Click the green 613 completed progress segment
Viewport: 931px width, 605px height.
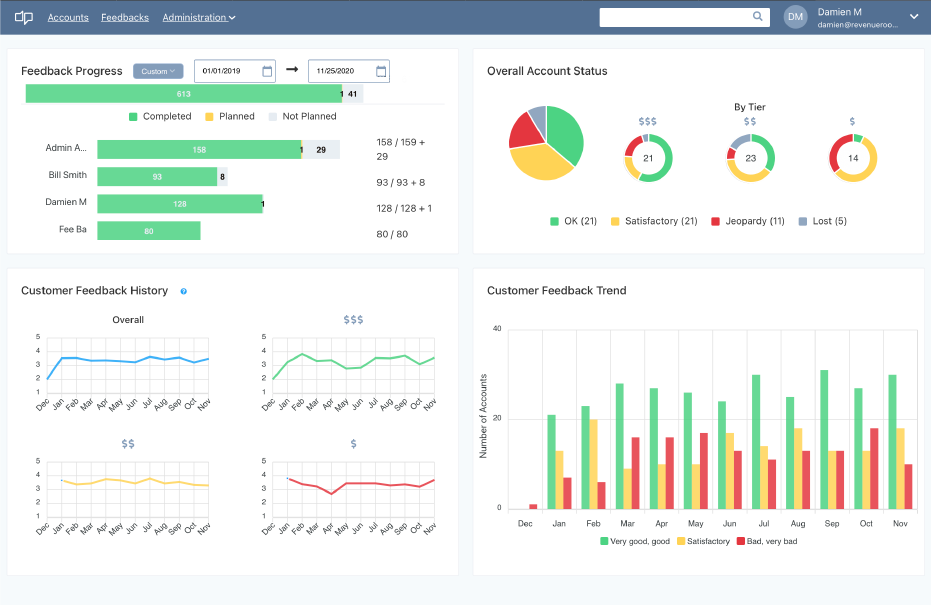click(x=180, y=94)
